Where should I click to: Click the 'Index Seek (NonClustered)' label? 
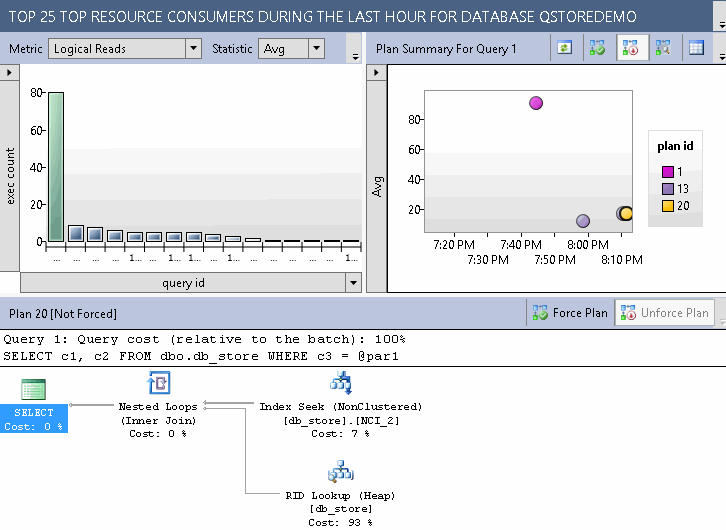341,406
